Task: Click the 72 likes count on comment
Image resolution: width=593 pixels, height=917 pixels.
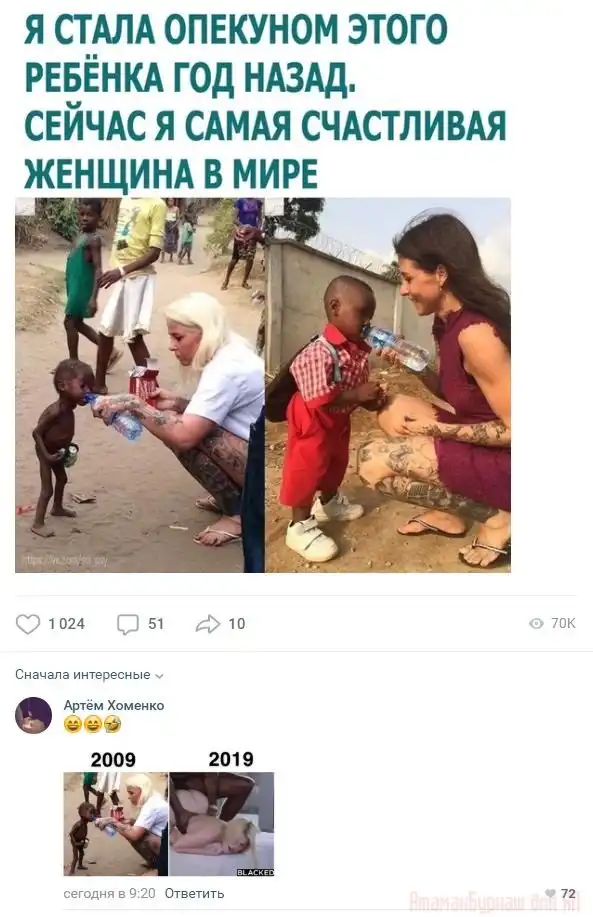Action: 568,893
